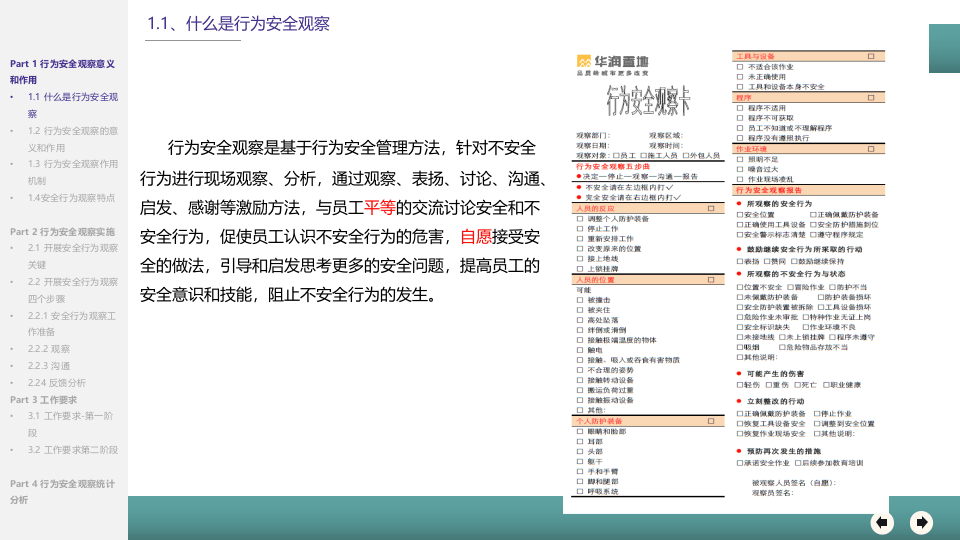Select sidebar entry 2.2.2 观察
Viewport: 960px width, 540px height.
click(x=49, y=349)
